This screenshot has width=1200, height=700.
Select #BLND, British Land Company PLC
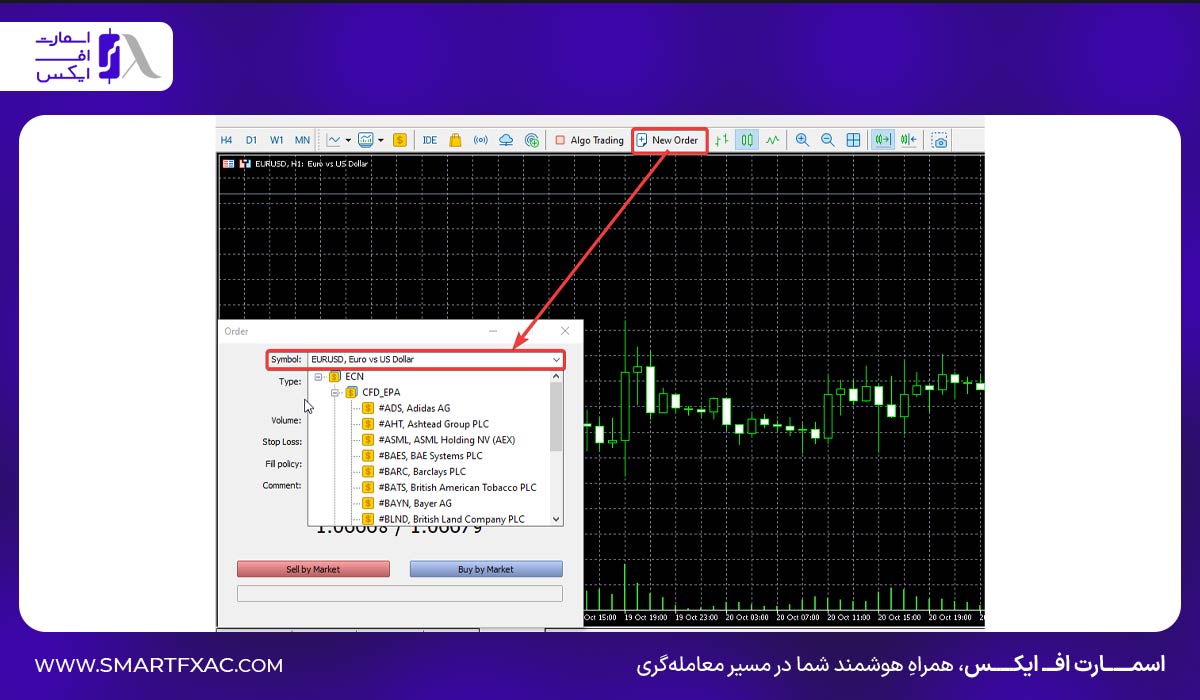443,519
